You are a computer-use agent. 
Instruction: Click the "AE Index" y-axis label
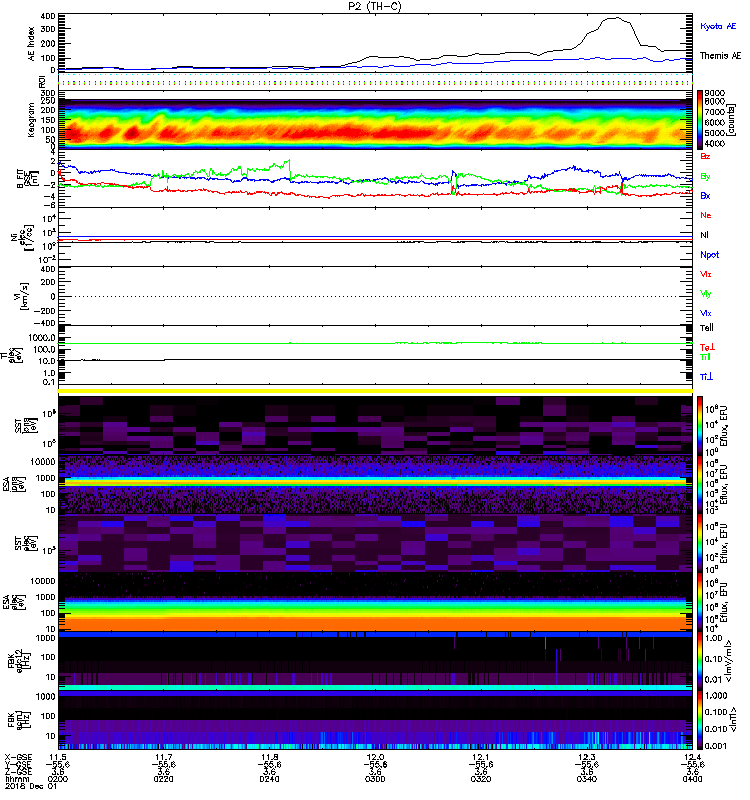[32, 44]
